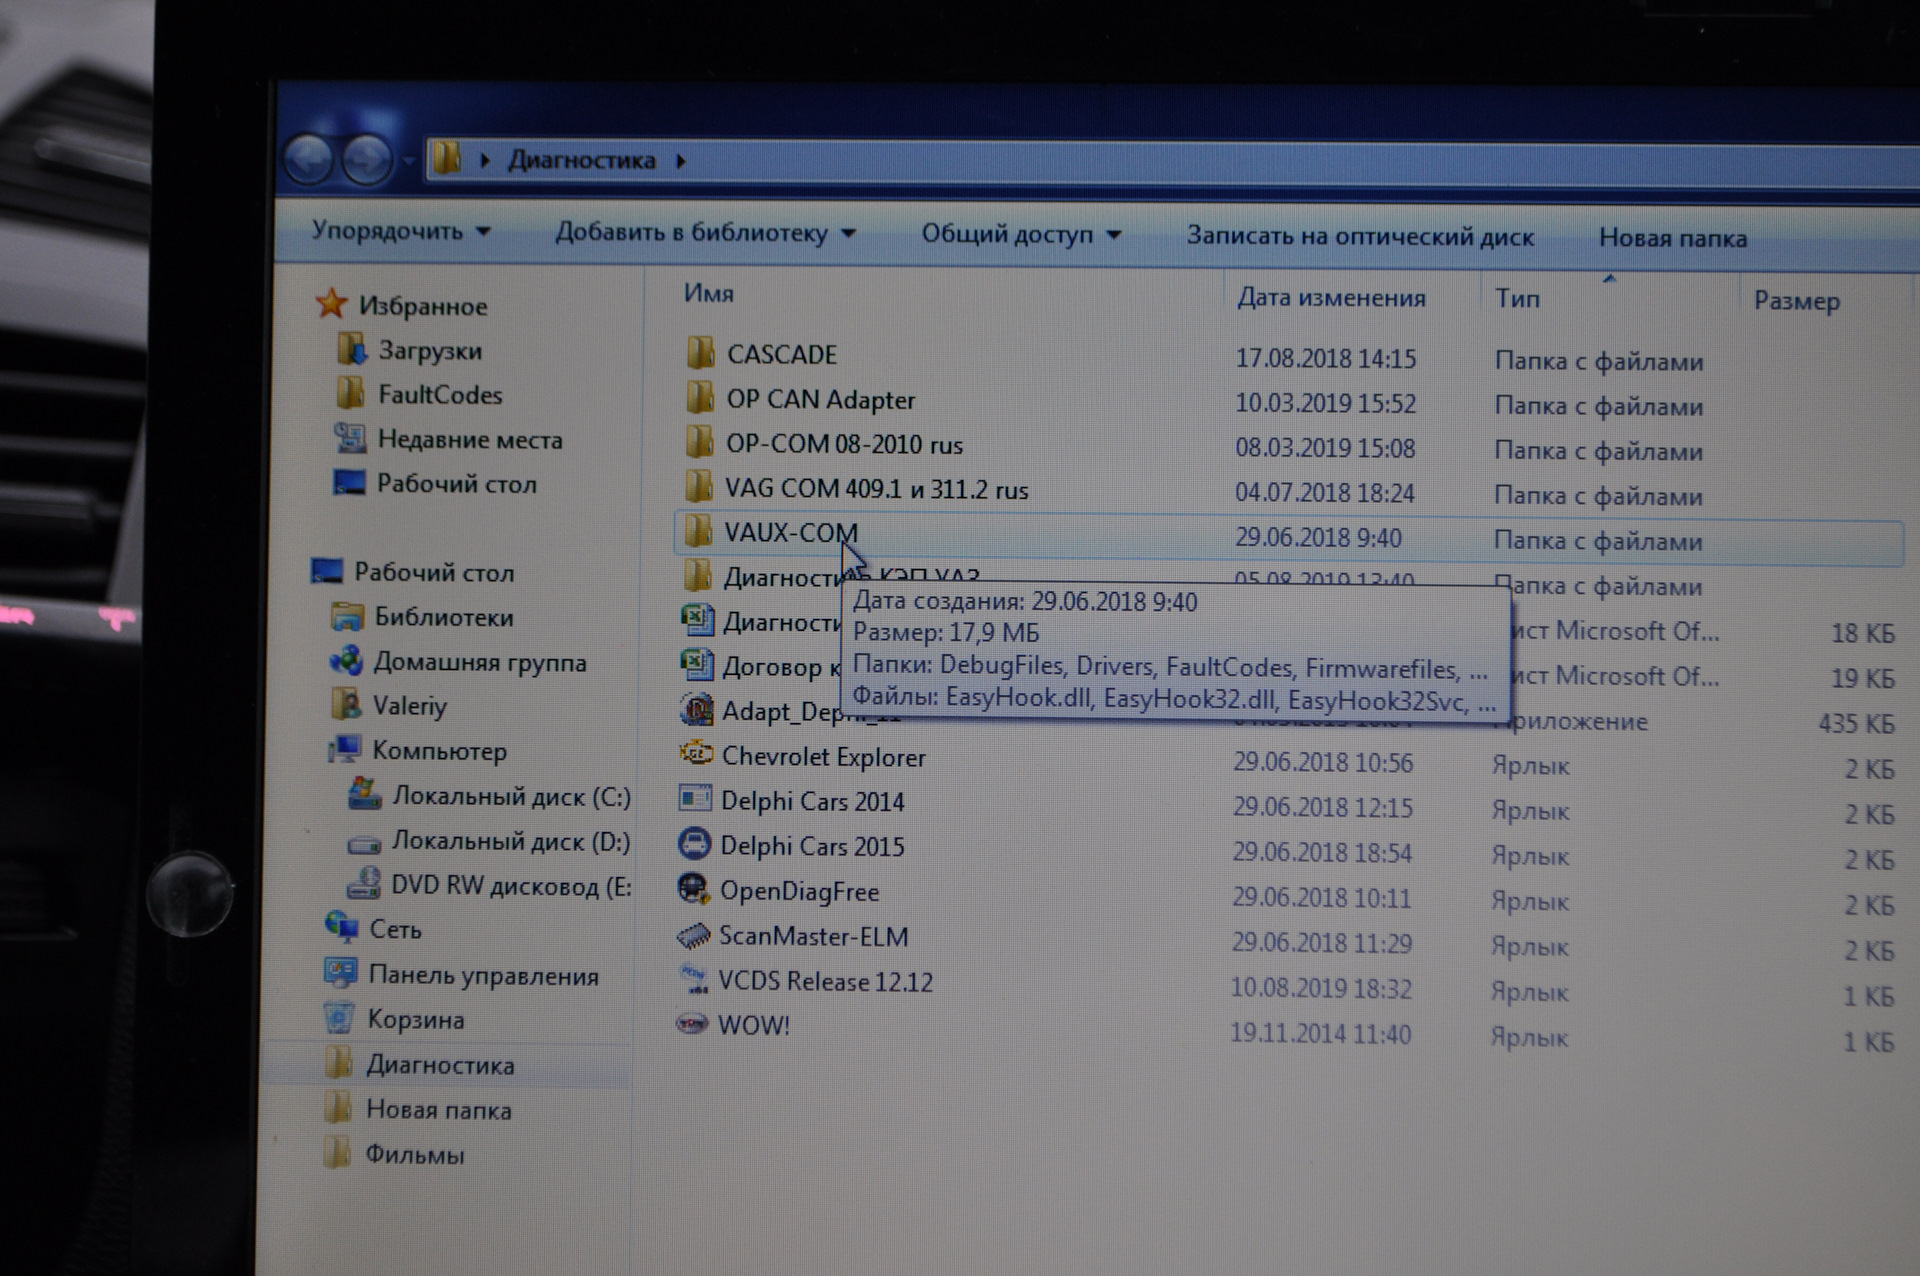Select the Delphi Cars 2015 shortcut icon

pyautogui.click(x=694, y=845)
